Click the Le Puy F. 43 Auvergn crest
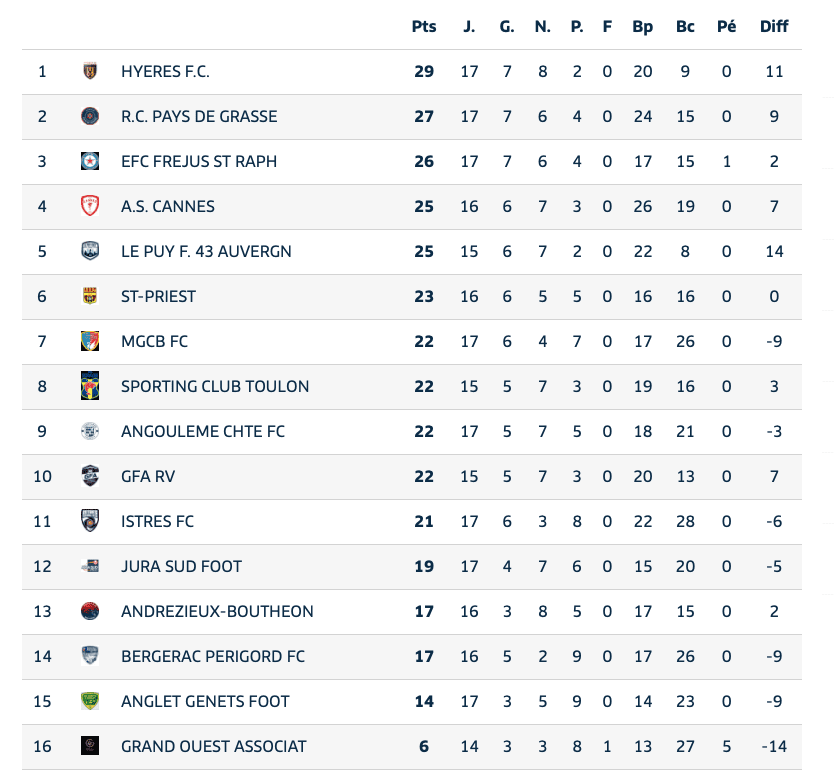The image size is (834, 784). coord(90,251)
